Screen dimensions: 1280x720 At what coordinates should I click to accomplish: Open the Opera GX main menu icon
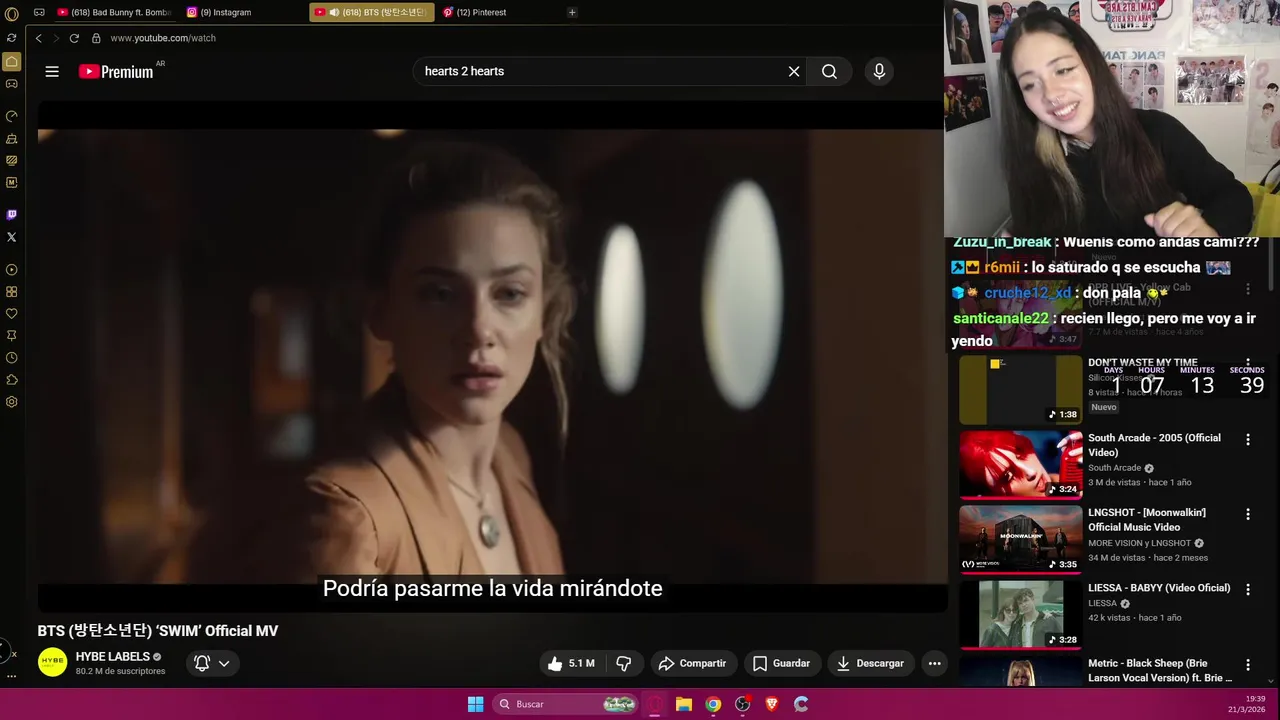(11, 14)
